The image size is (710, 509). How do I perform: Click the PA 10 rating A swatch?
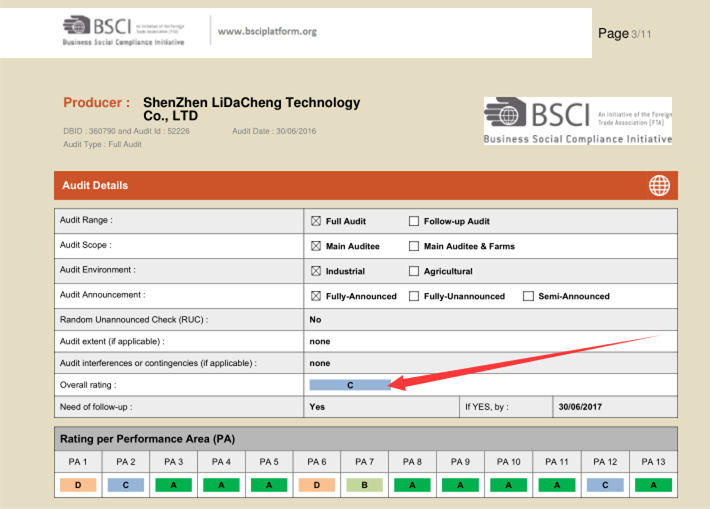[509, 485]
